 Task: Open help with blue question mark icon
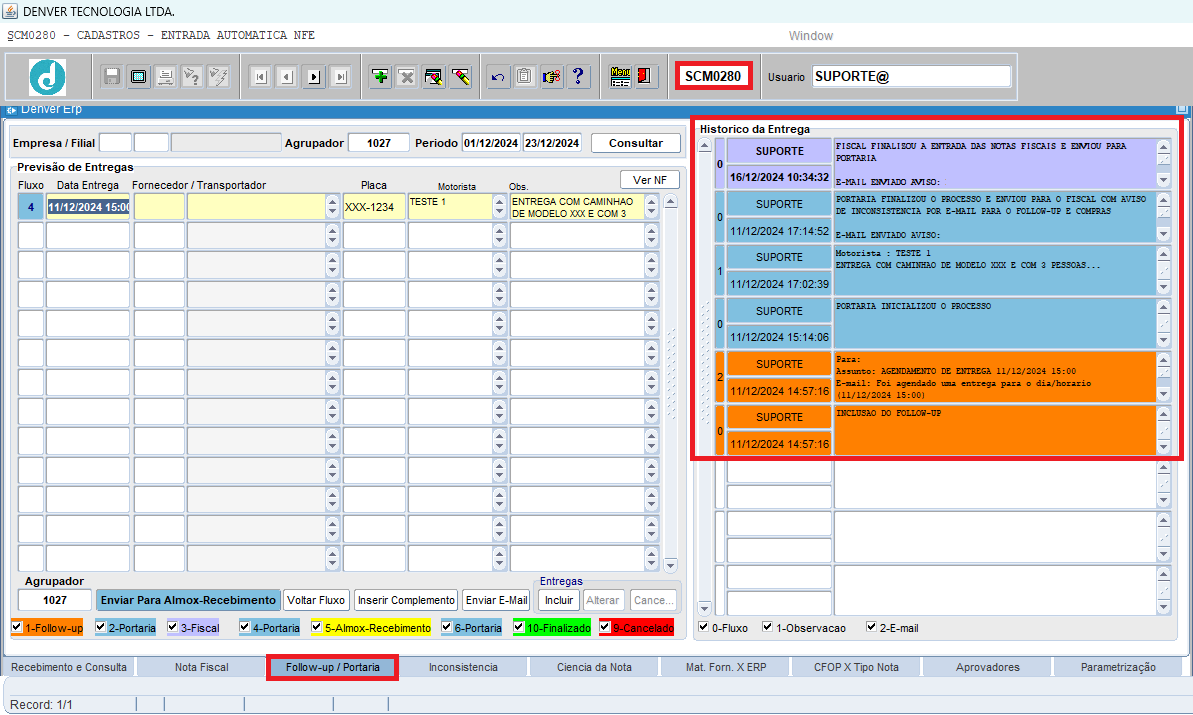coord(578,77)
